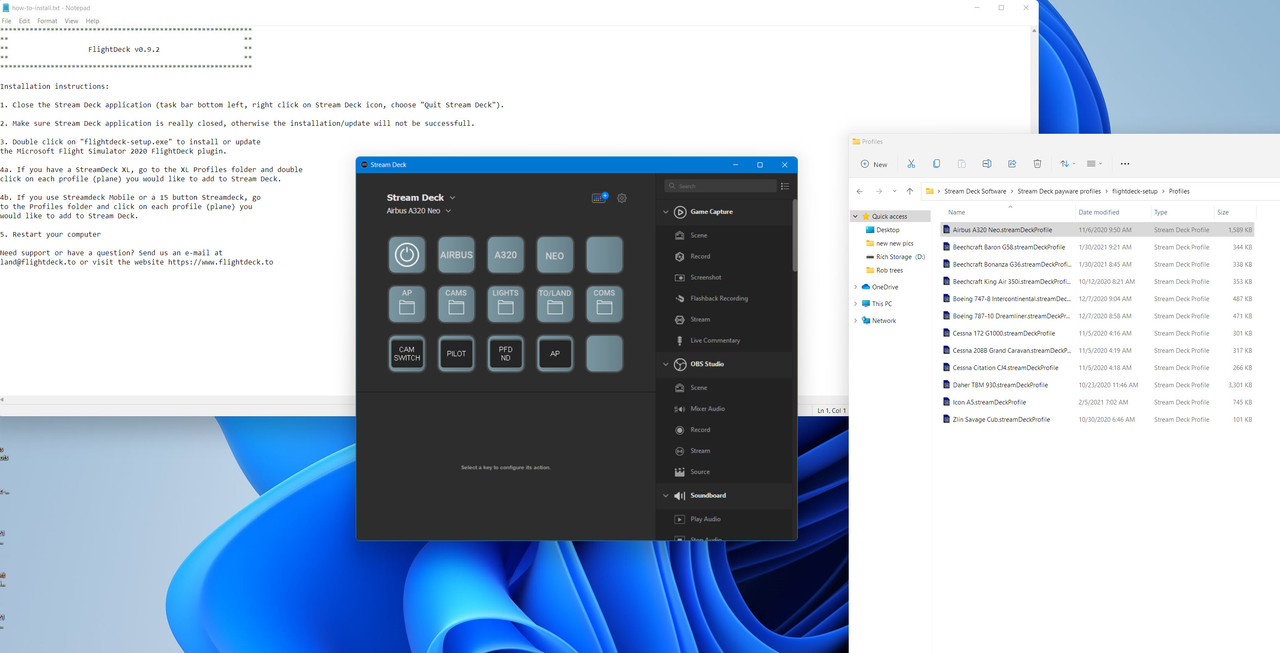1280x653 pixels.
Task: Expand the OneDrive tree node
Action: click(855, 287)
